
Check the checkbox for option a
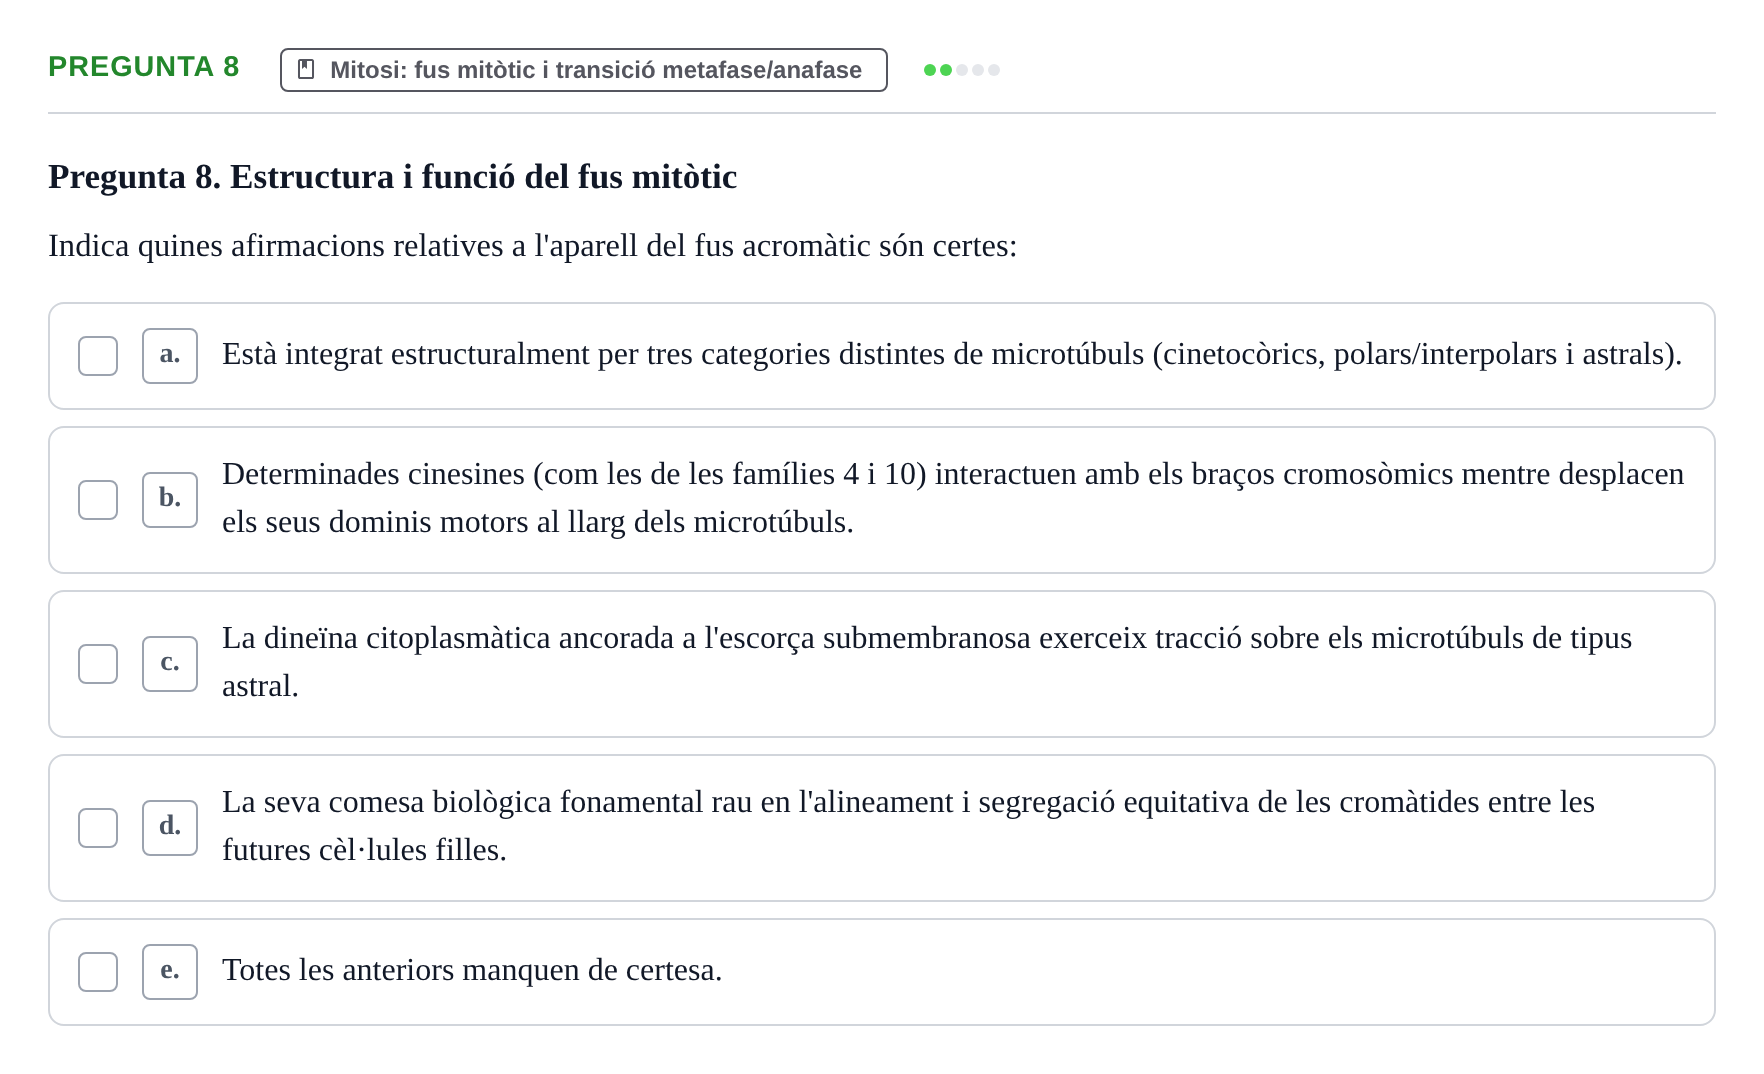point(98,356)
